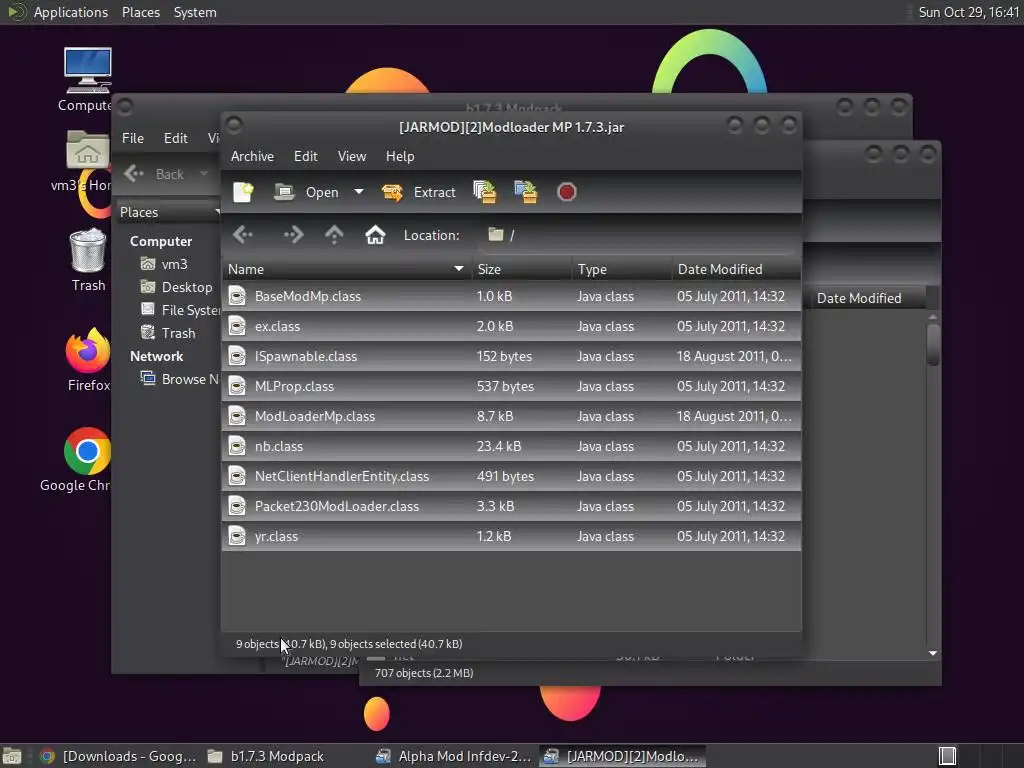Select the nb.class file icon

(x=237, y=447)
